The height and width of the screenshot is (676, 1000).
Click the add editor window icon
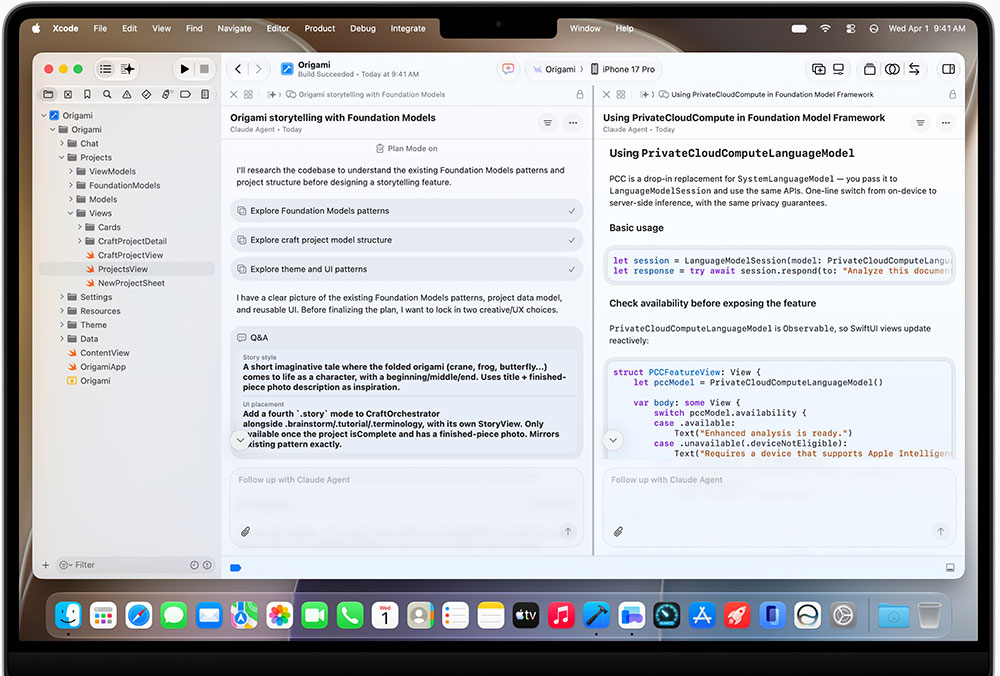click(819, 69)
